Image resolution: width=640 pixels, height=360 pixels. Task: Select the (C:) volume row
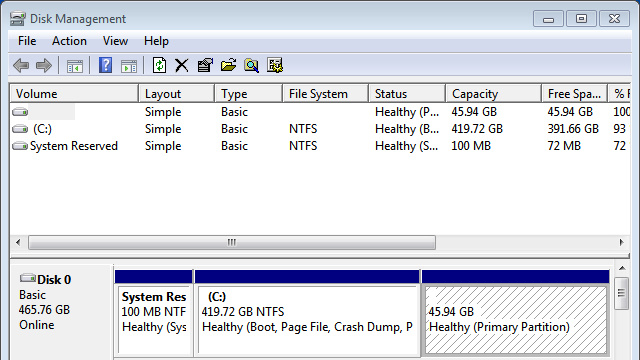tap(320, 129)
